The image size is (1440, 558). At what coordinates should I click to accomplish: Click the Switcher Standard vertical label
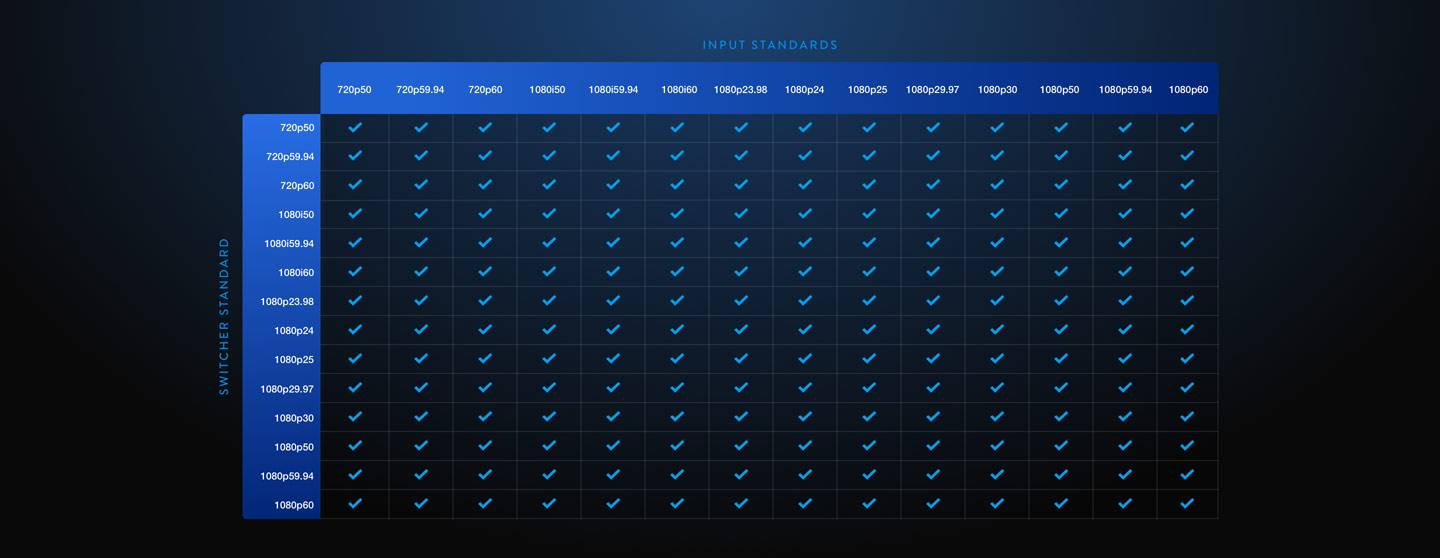(x=224, y=316)
